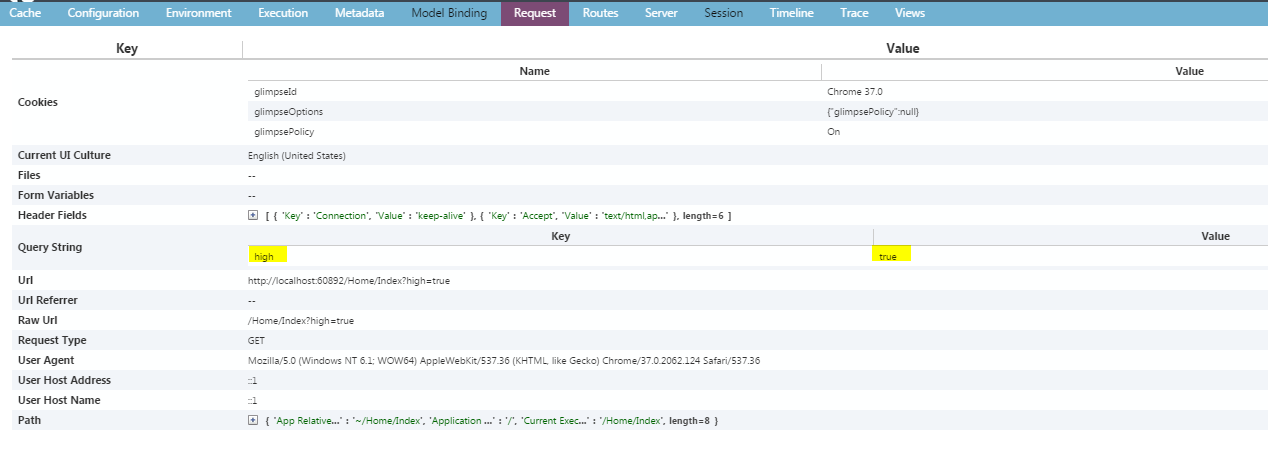Expand the Header Fields plus box
The image size is (1268, 449).
tap(253, 215)
